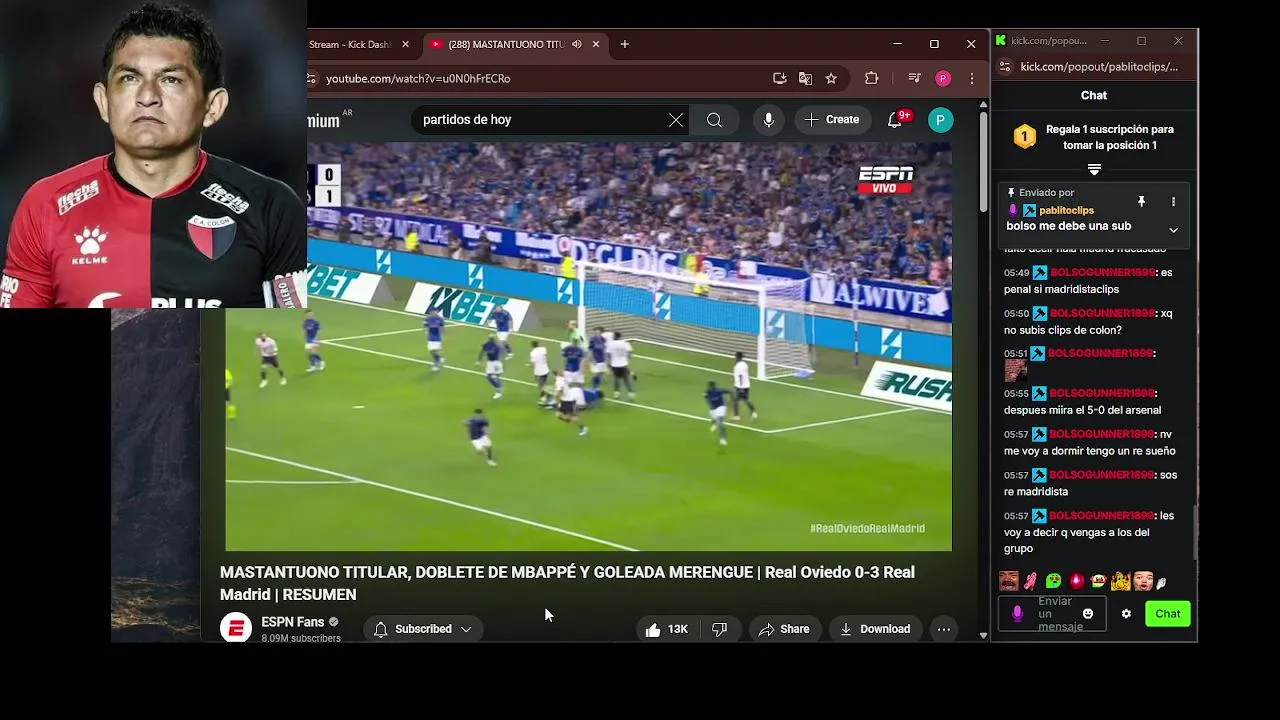Open more actions ellipsis under the video

pyautogui.click(x=944, y=629)
